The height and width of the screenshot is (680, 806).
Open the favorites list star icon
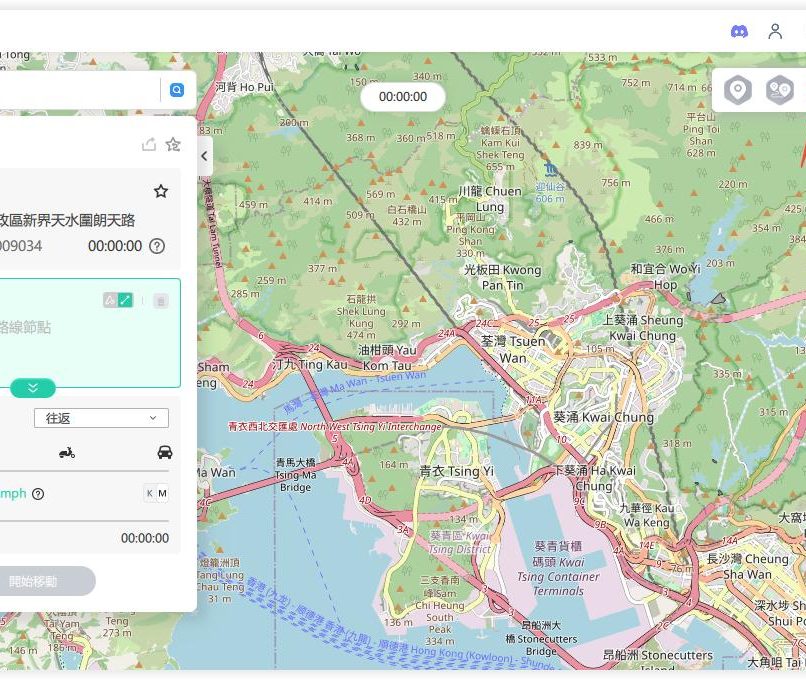(x=173, y=145)
